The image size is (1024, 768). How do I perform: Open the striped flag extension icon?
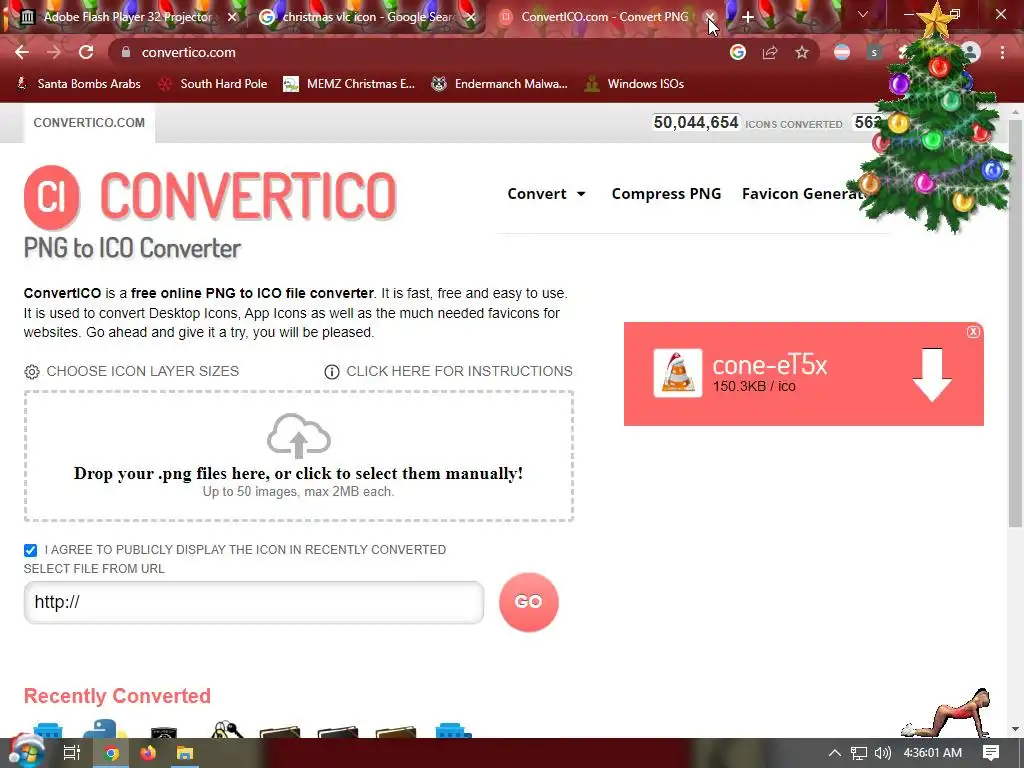(x=842, y=52)
